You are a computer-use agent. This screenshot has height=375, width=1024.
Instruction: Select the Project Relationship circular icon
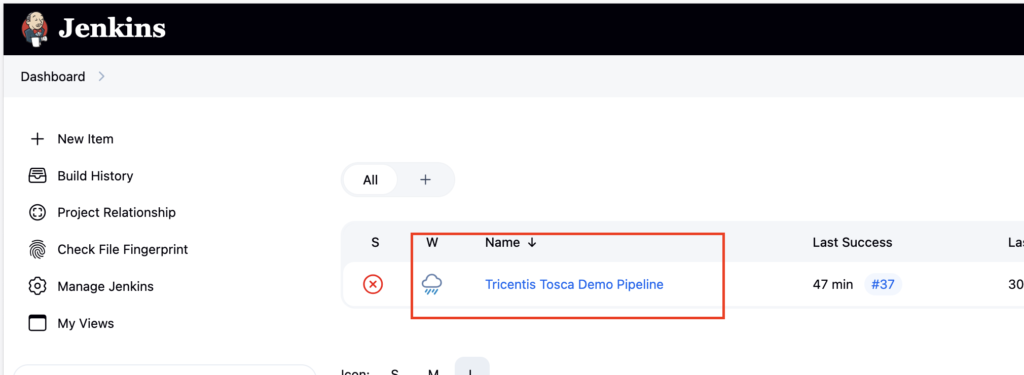pyautogui.click(x=37, y=212)
